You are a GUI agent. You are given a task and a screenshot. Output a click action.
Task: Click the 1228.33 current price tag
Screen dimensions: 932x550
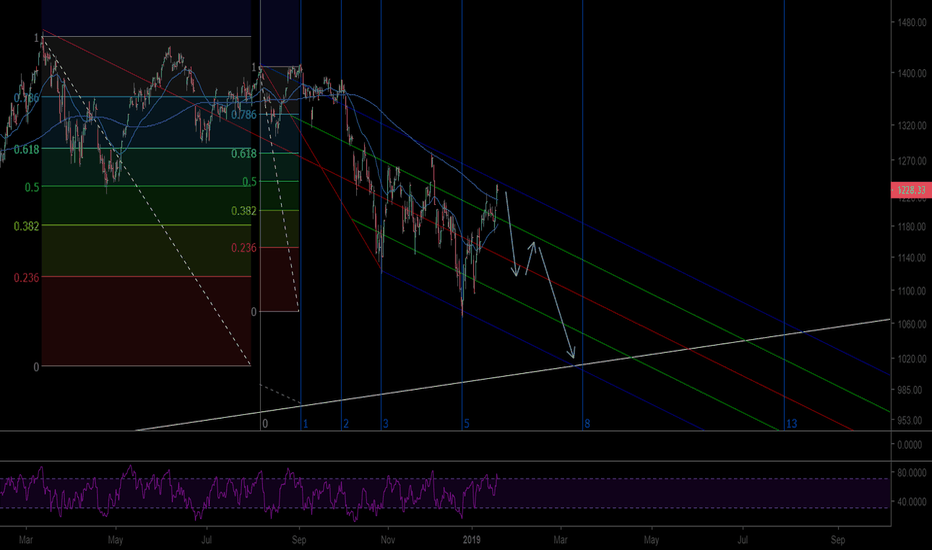pyautogui.click(x=911, y=190)
